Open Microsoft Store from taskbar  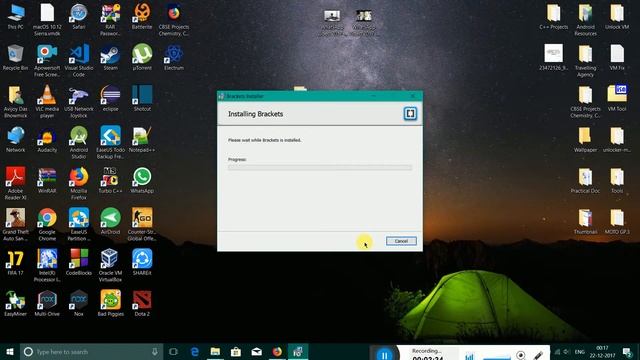pos(236,351)
